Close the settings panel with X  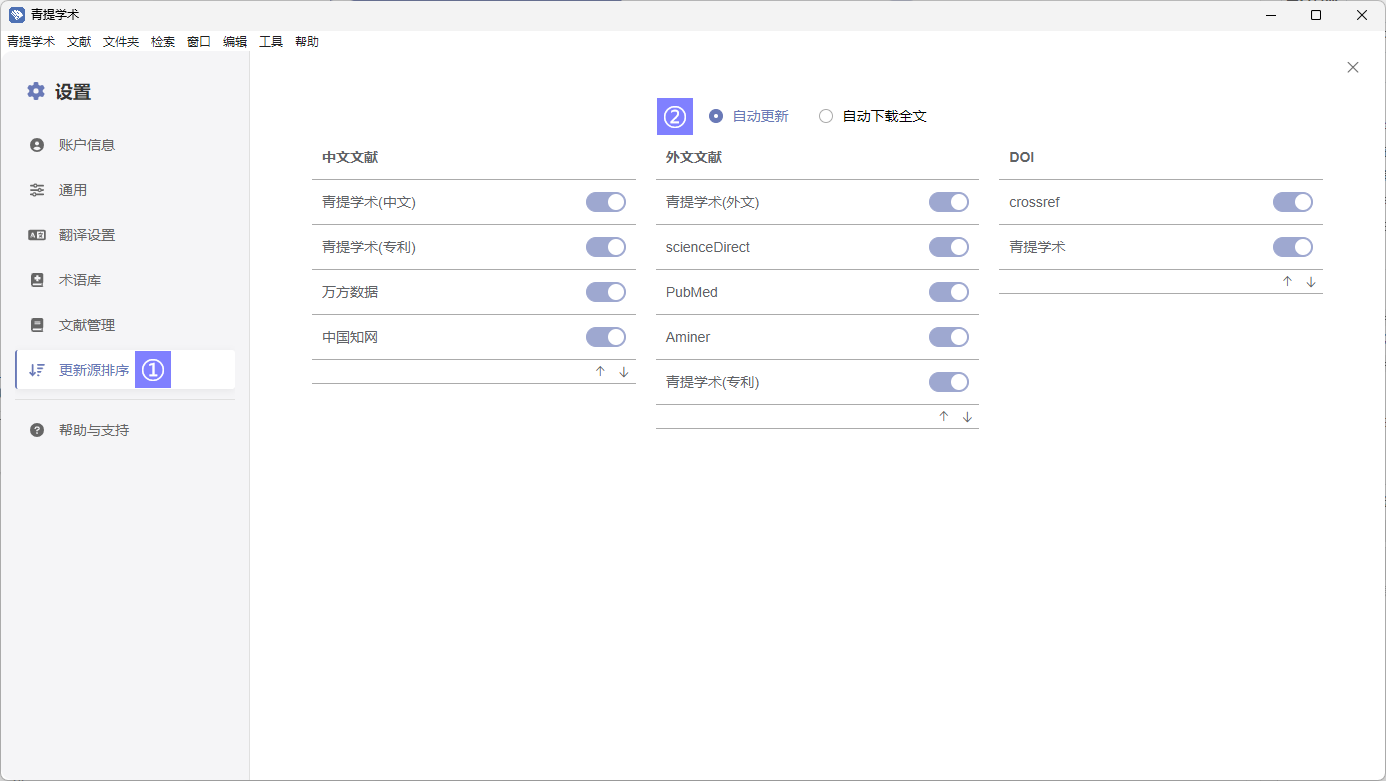(1353, 67)
